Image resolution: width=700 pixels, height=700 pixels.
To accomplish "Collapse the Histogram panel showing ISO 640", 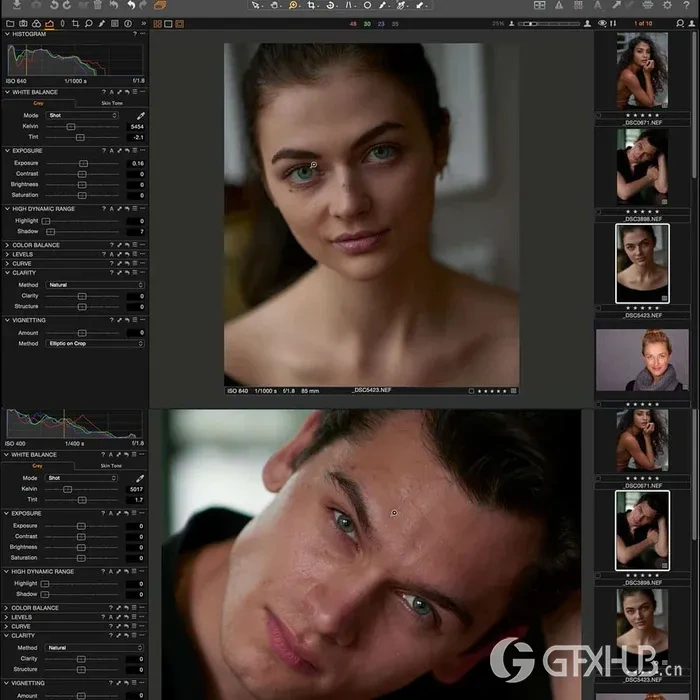I will (x=7, y=34).
